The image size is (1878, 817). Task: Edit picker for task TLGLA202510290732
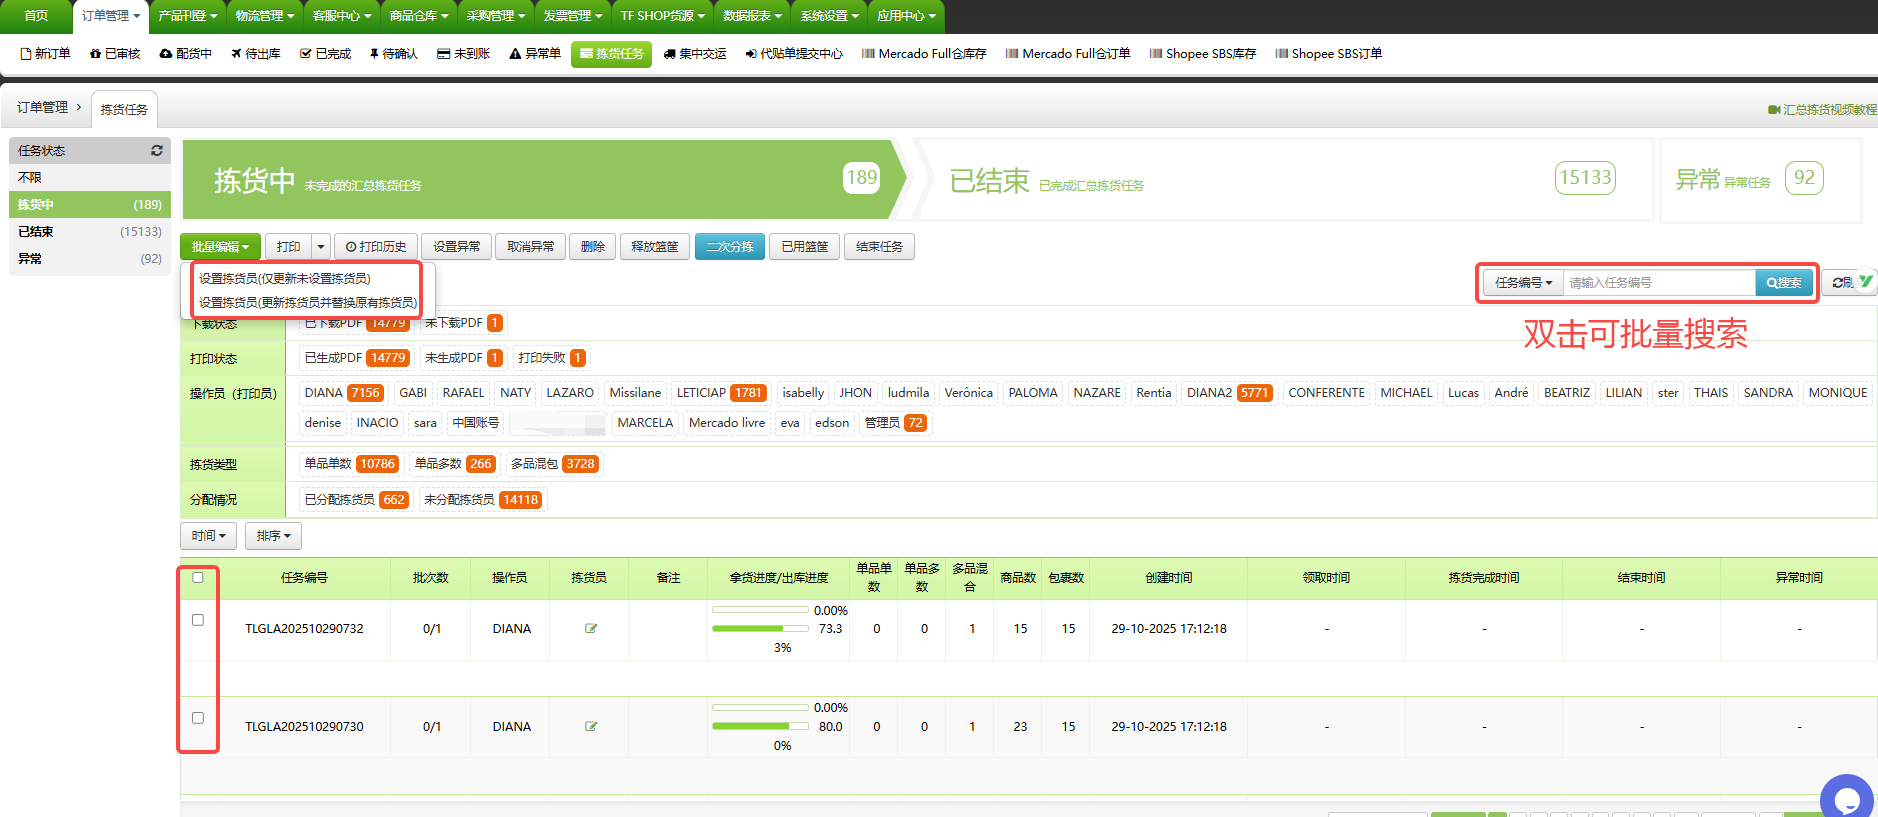point(591,629)
